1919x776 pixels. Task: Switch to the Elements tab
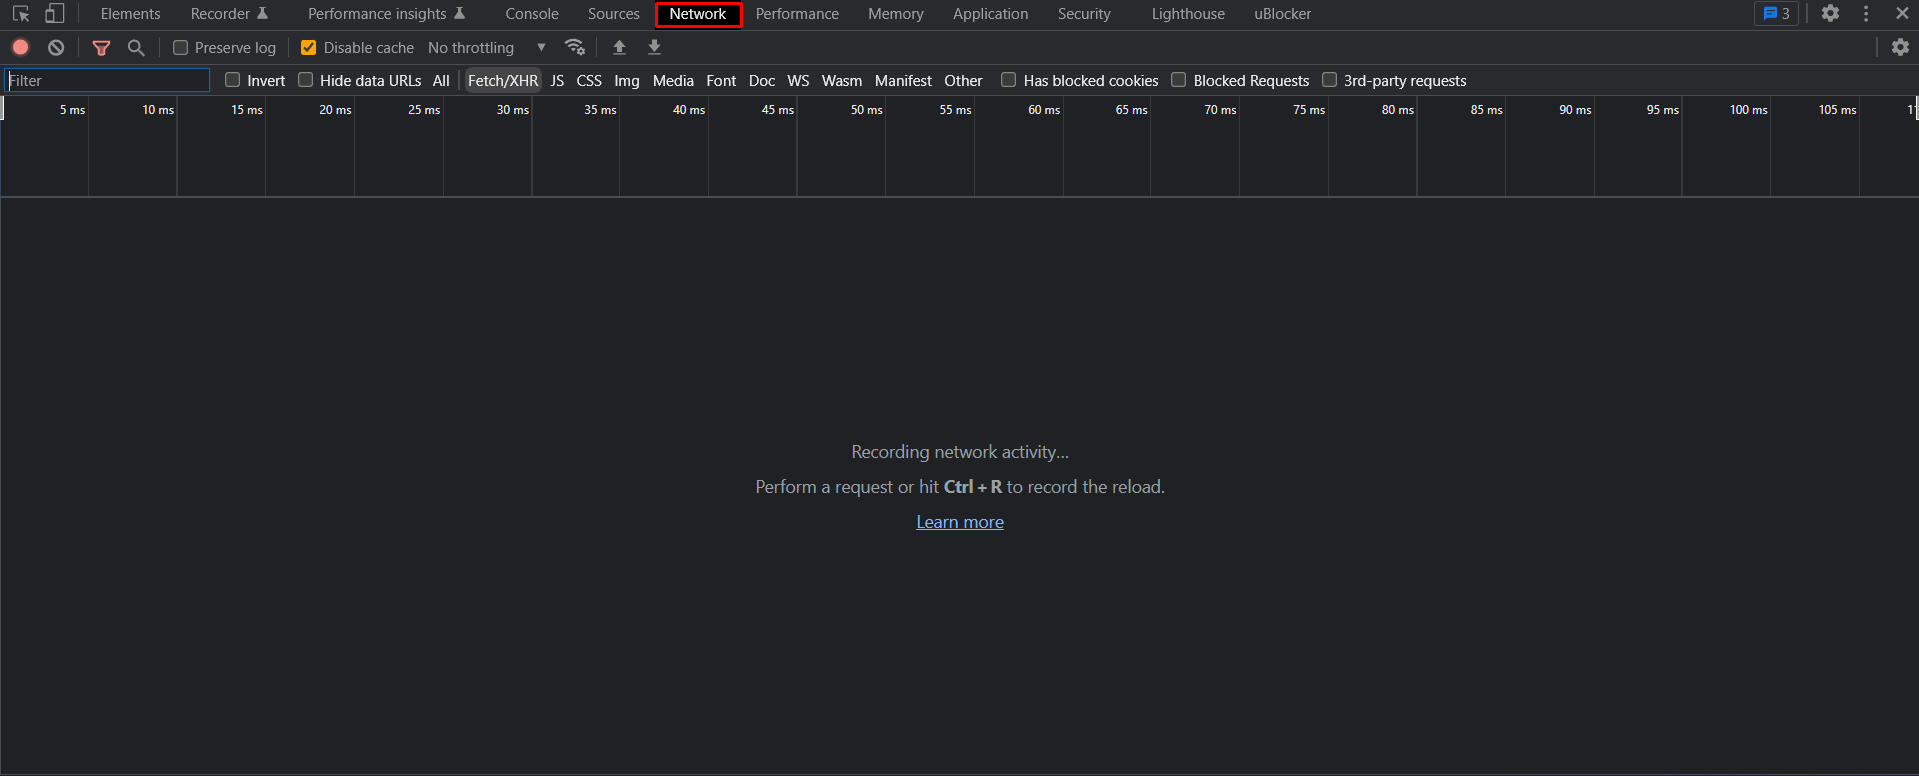pyautogui.click(x=130, y=14)
